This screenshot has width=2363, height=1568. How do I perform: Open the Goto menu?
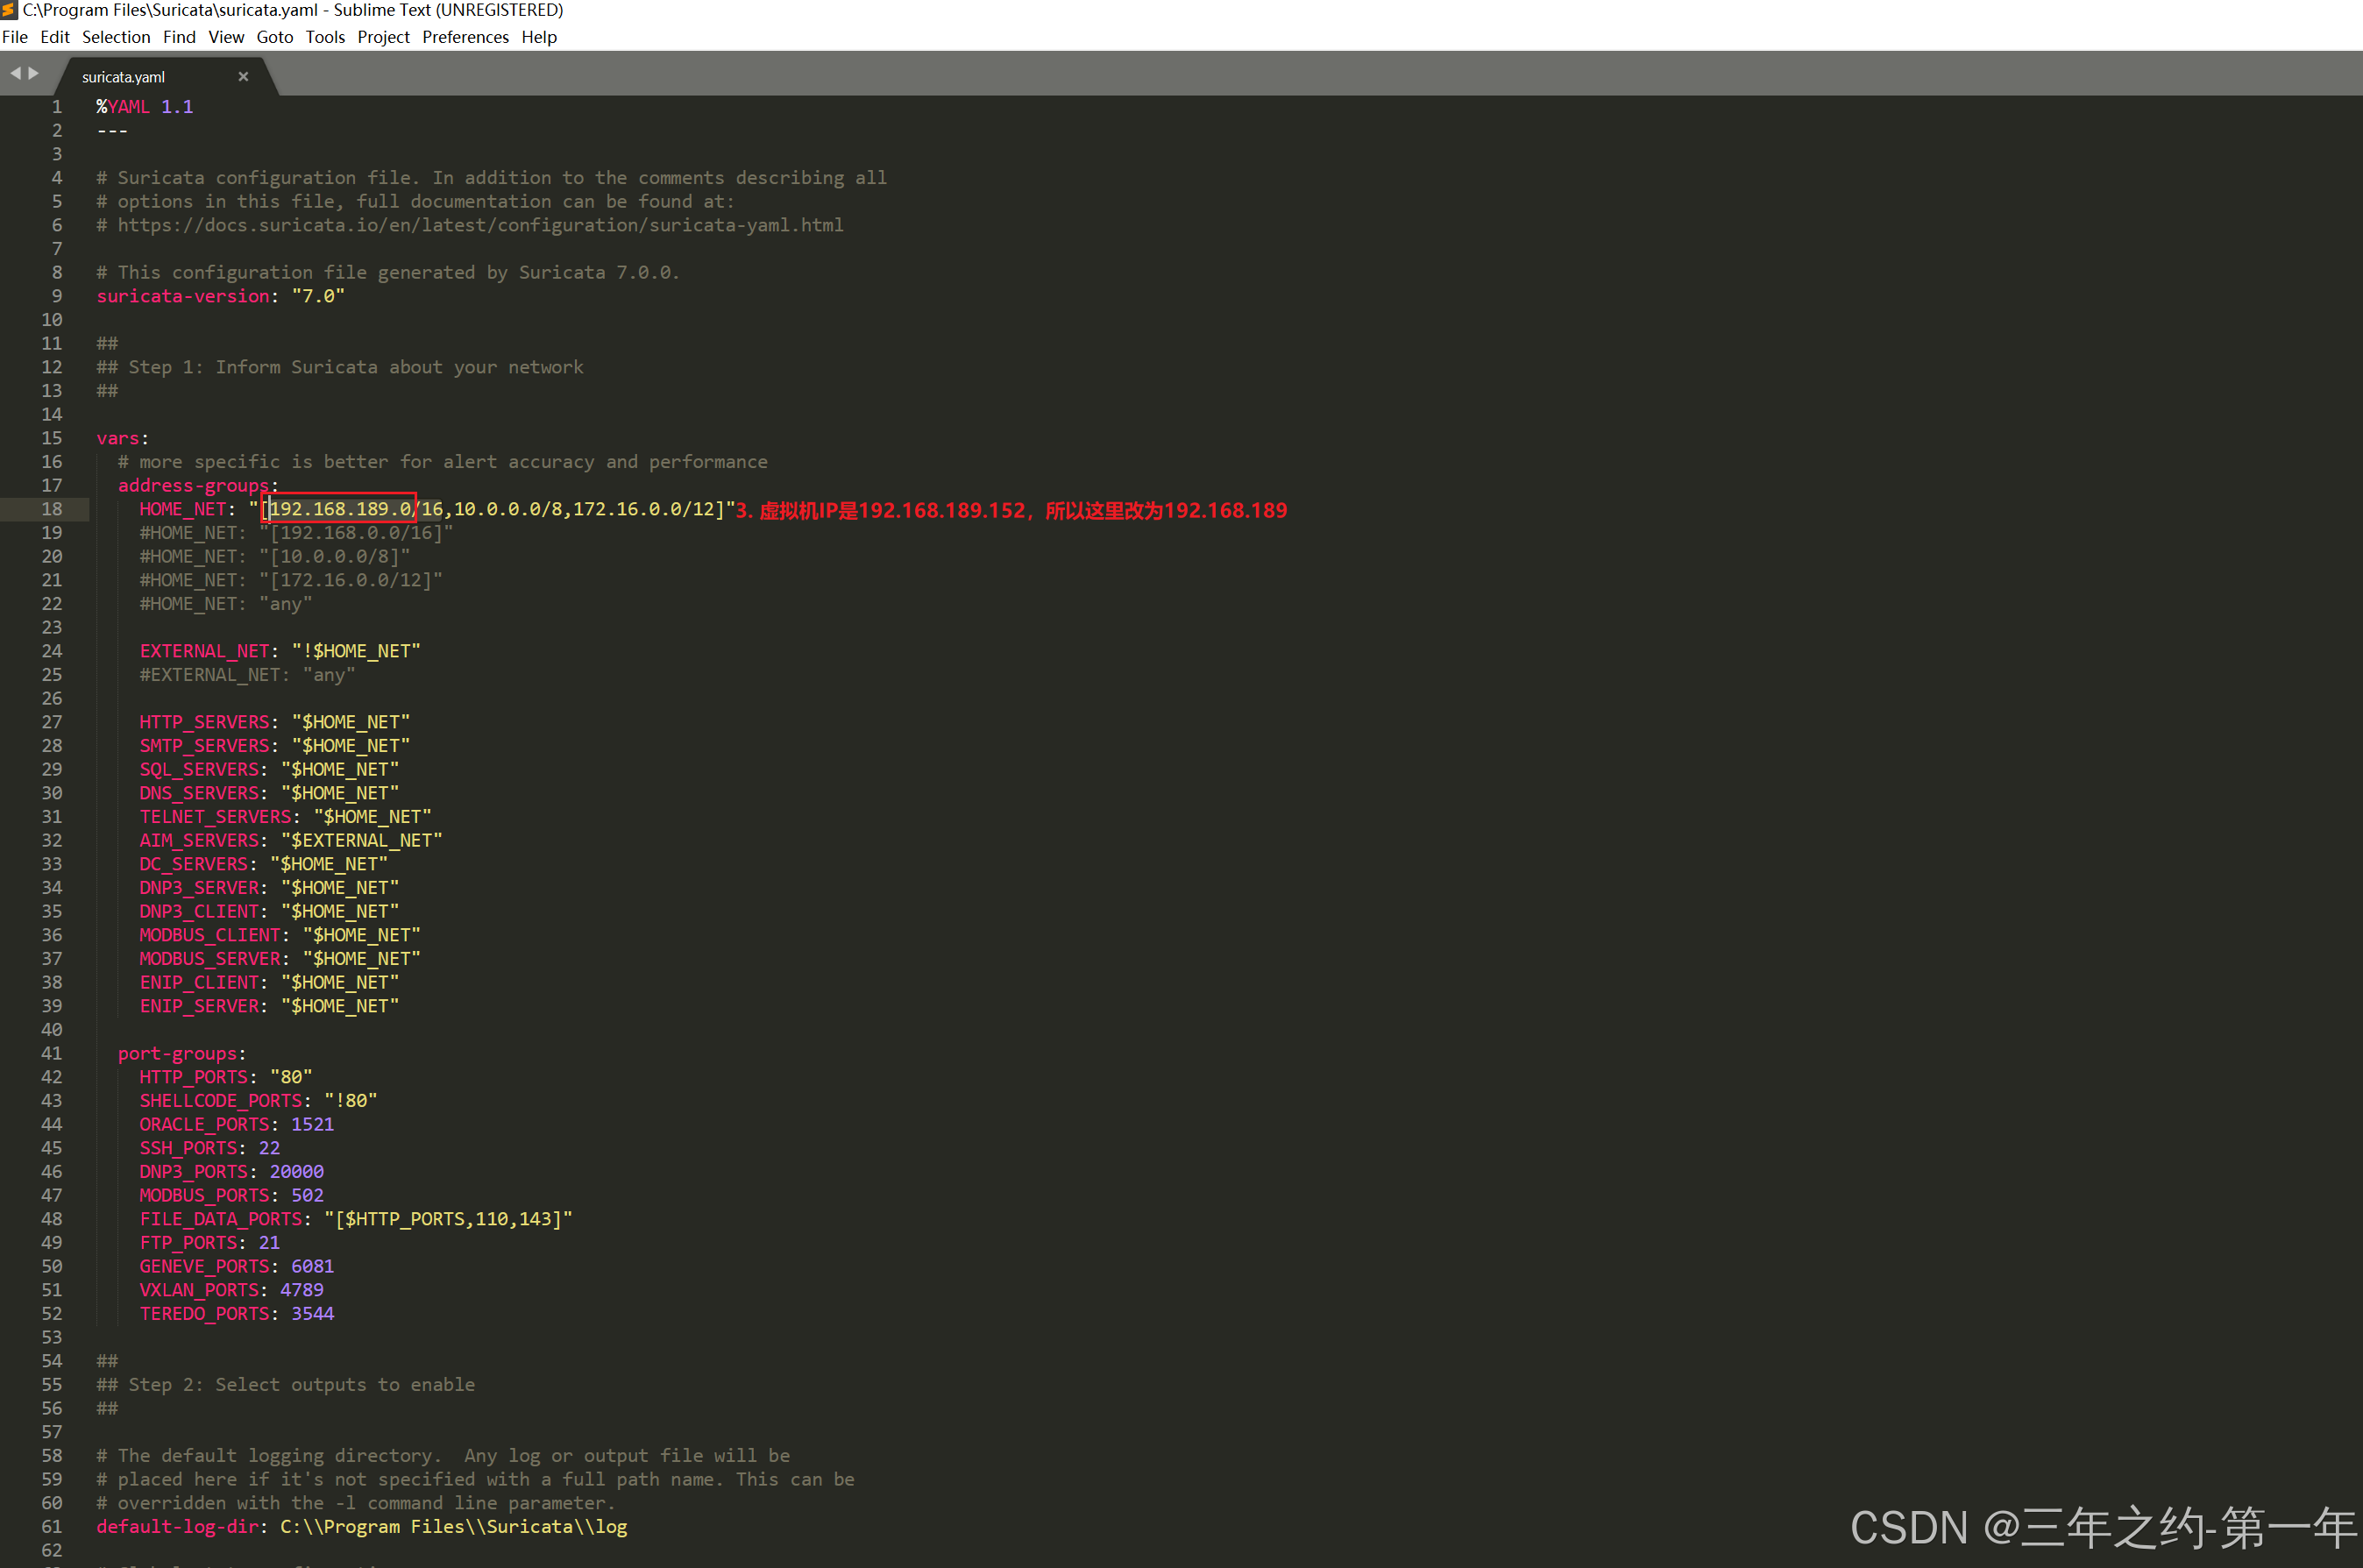[x=274, y=37]
